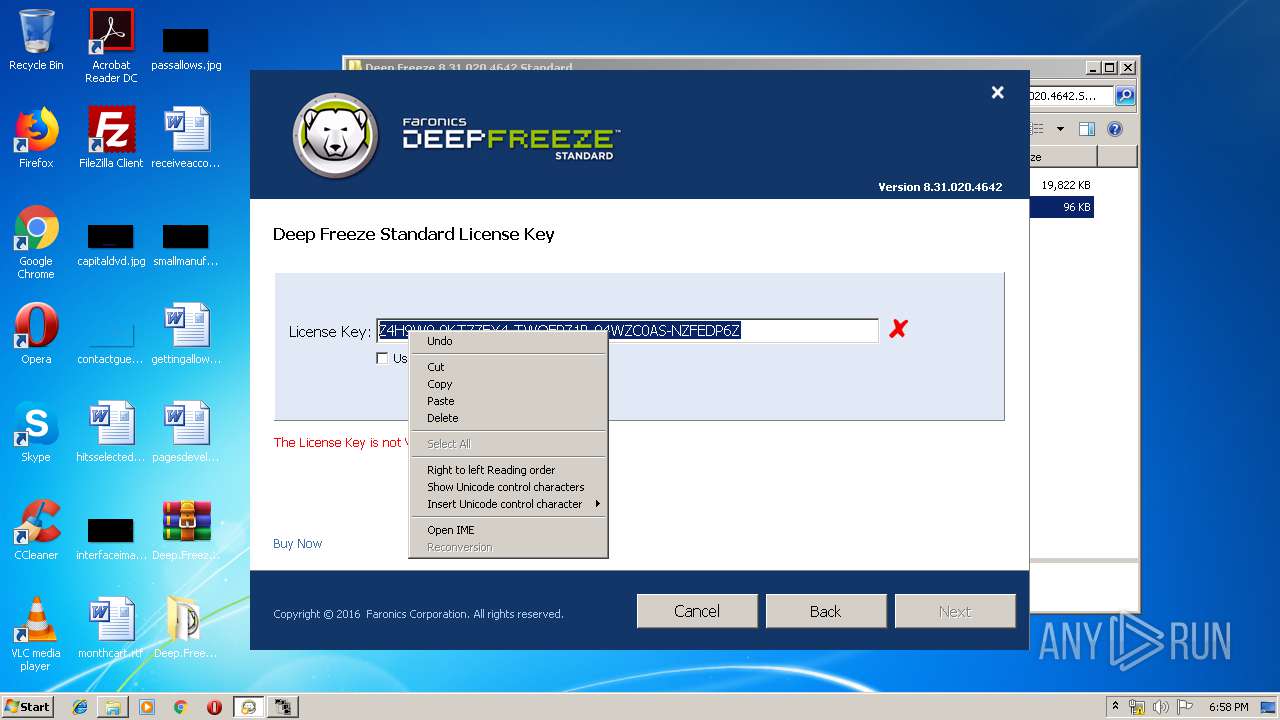This screenshot has width=1280, height=720.
Task: Toggle the checkbox below the License Key field
Action: click(x=382, y=358)
